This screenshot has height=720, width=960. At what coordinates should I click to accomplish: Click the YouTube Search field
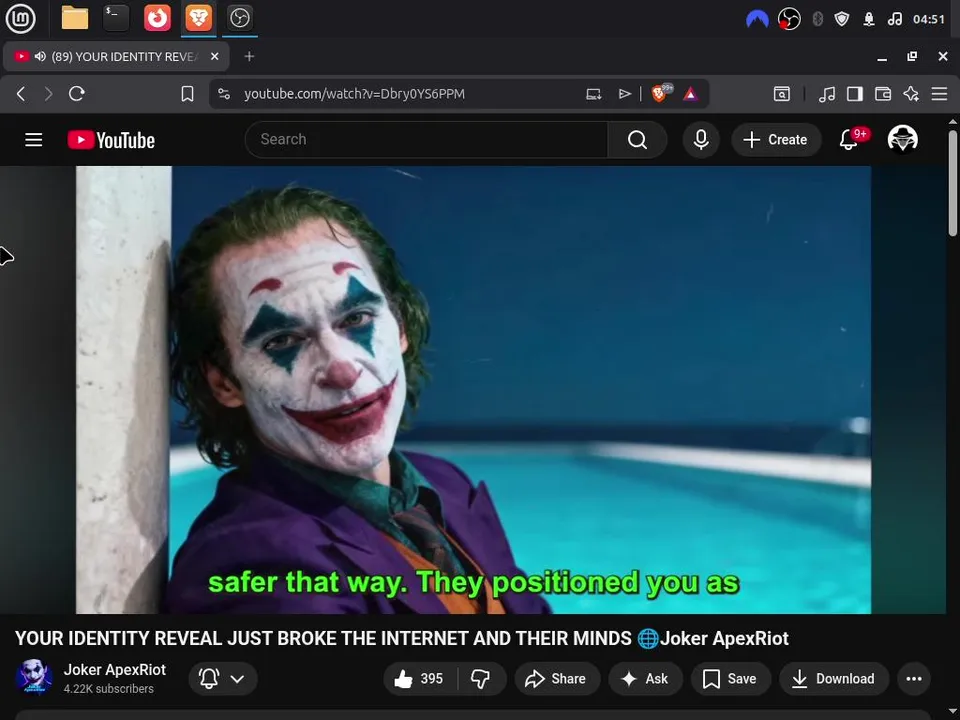tap(427, 140)
